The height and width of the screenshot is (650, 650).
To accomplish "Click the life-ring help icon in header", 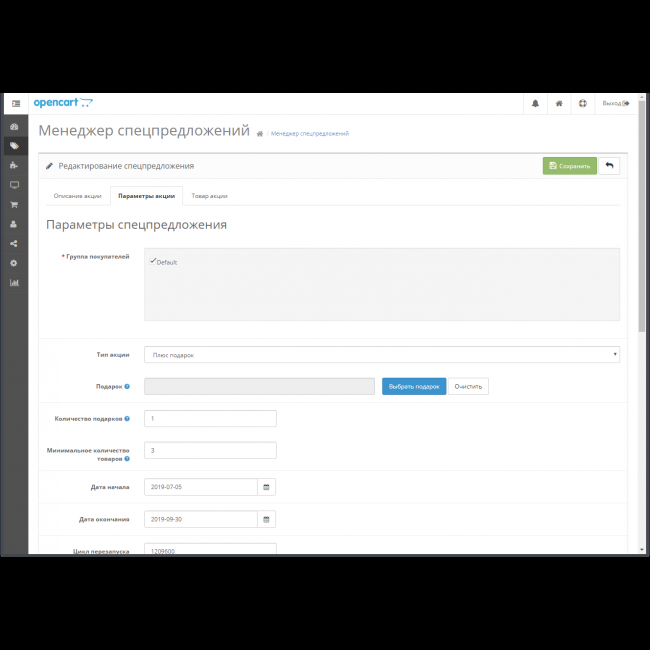I will pos(583,103).
